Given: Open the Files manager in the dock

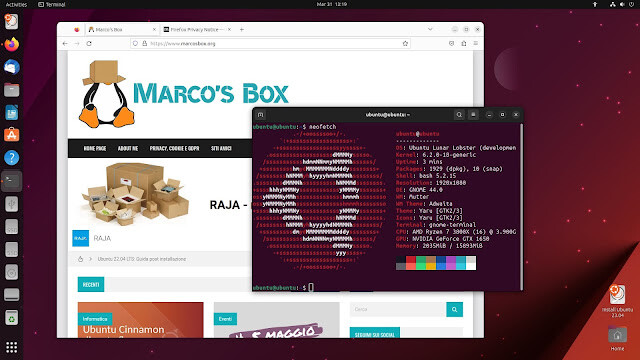Looking at the screenshot, I should click(11, 90).
